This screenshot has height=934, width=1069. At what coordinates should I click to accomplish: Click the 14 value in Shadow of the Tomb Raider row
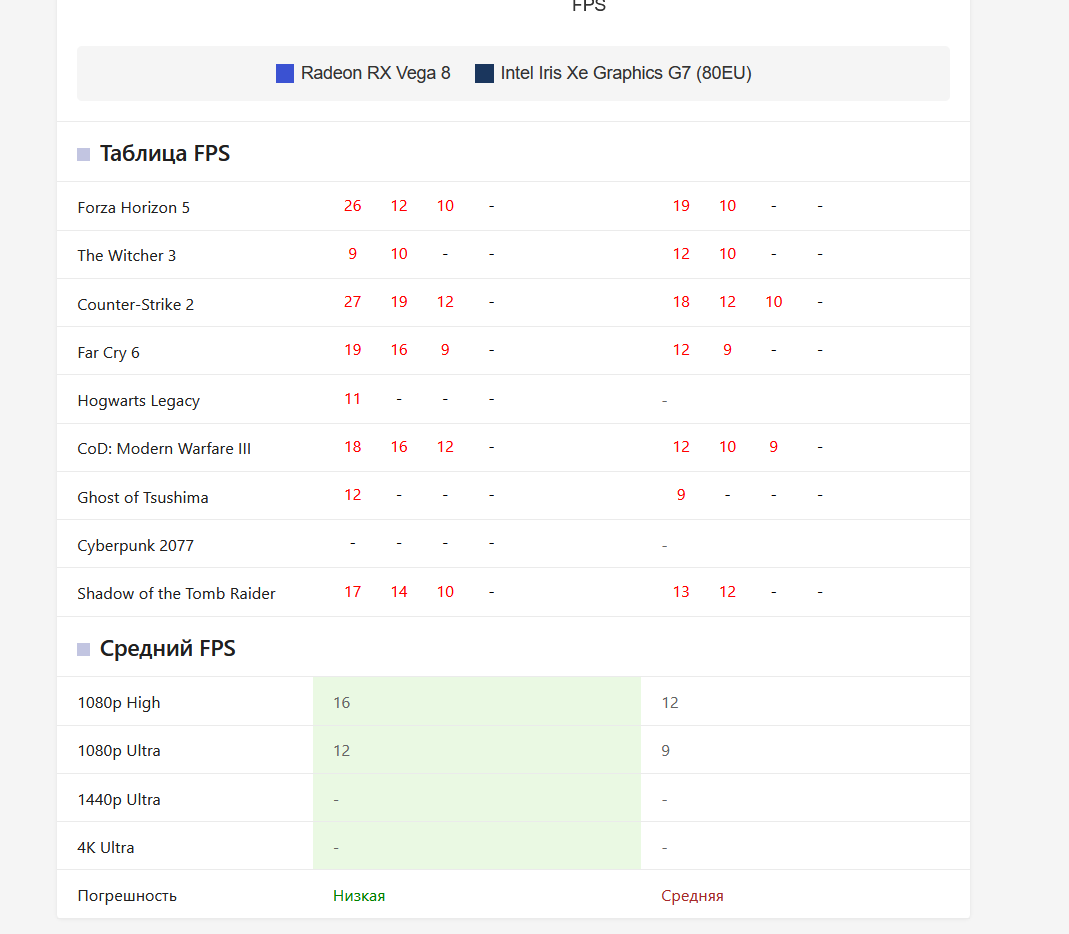[x=399, y=592]
